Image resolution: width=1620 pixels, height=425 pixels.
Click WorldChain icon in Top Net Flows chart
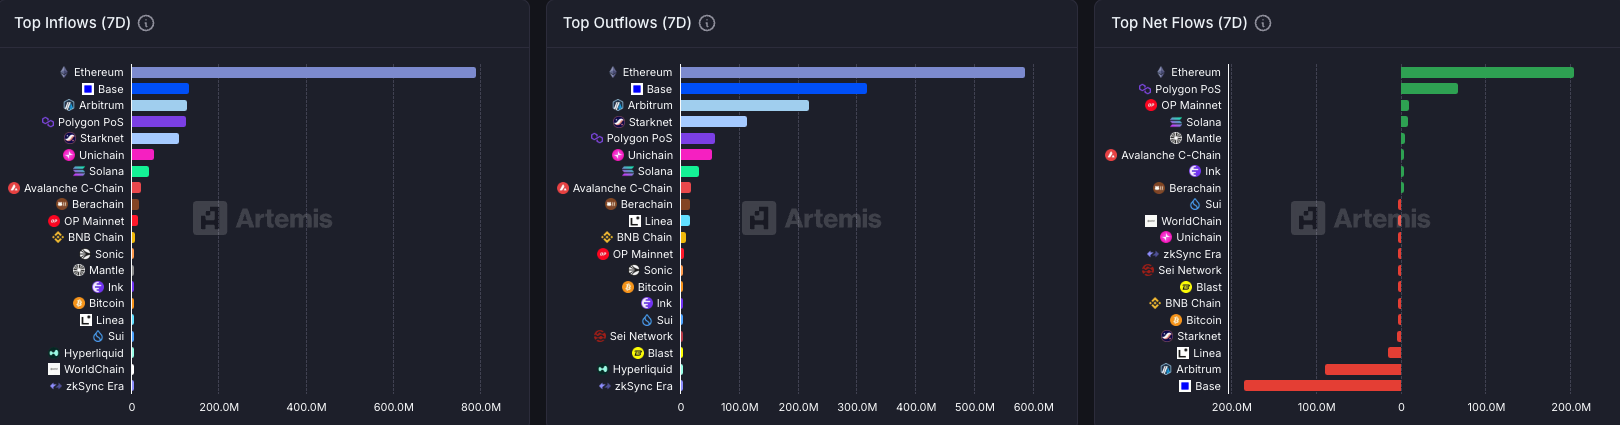[x=1151, y=221]
